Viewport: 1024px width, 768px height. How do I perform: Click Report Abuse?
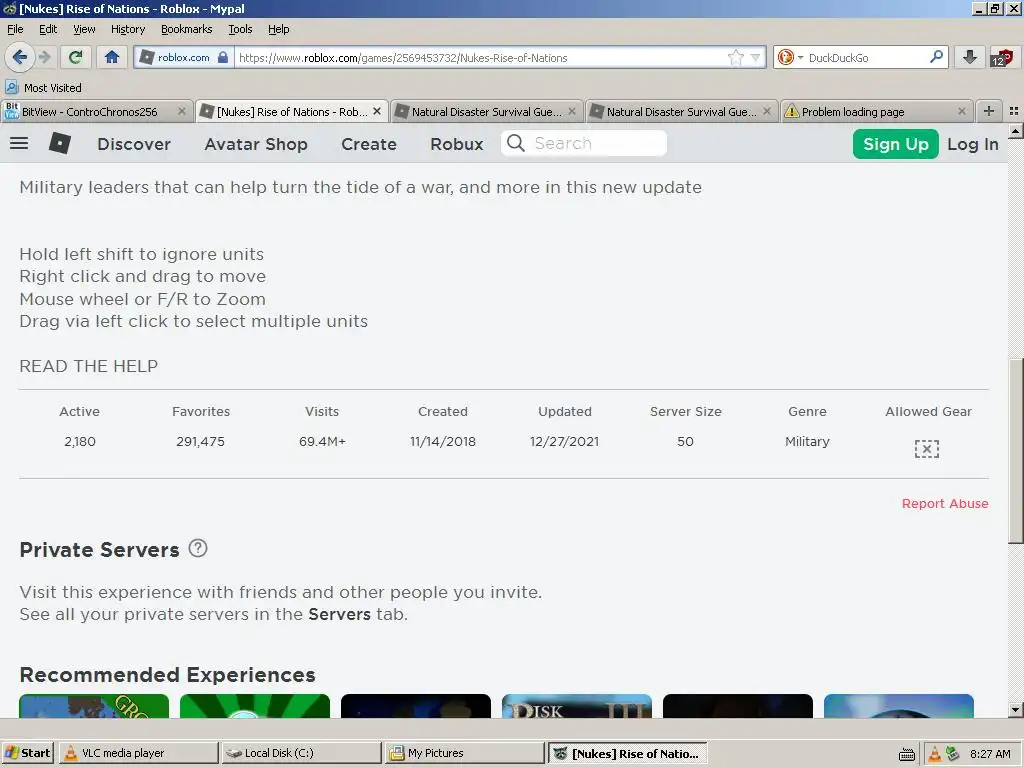click(x=945, y=504)
